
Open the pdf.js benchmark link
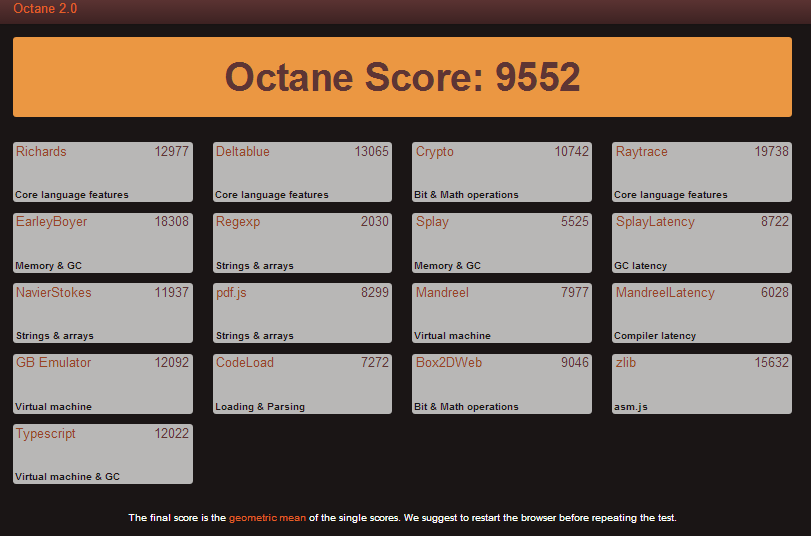click(x=231, y=292)
